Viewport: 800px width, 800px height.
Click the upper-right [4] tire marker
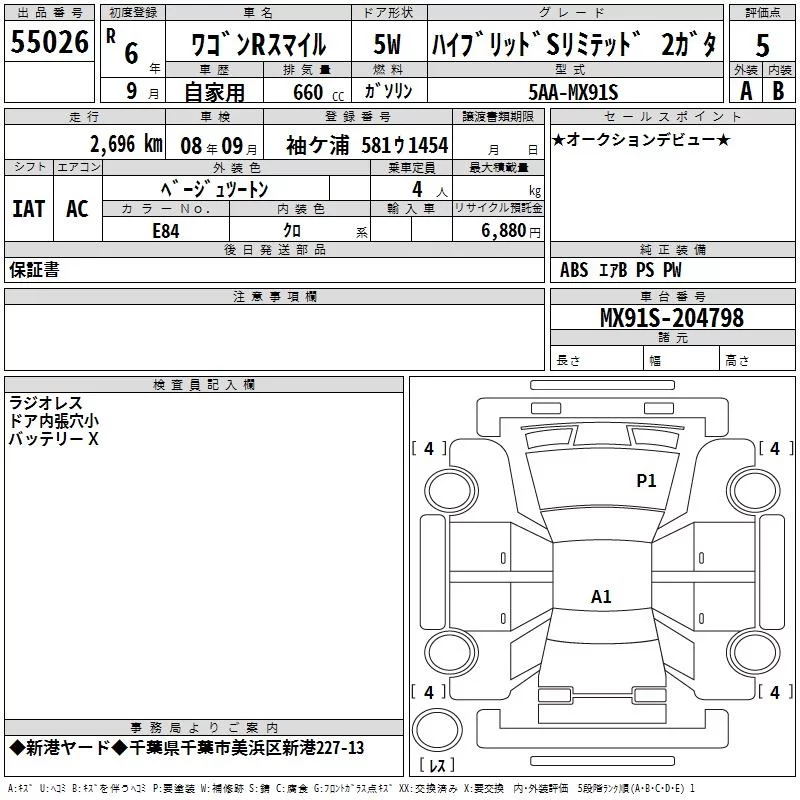pyautogui.click(x=775, y=449)
